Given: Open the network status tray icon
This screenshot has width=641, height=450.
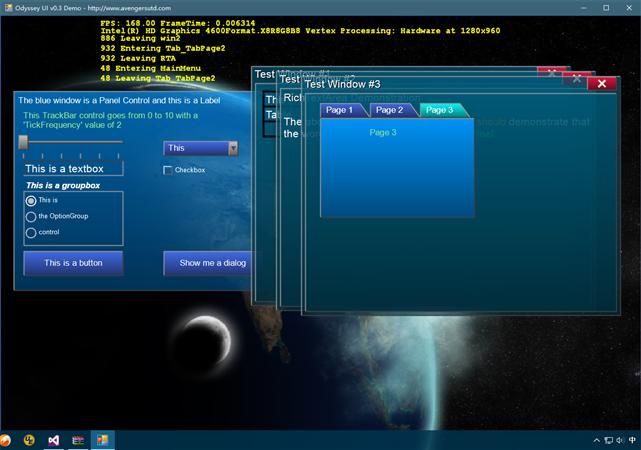Looking at the screenshot, I should (609, 440).
